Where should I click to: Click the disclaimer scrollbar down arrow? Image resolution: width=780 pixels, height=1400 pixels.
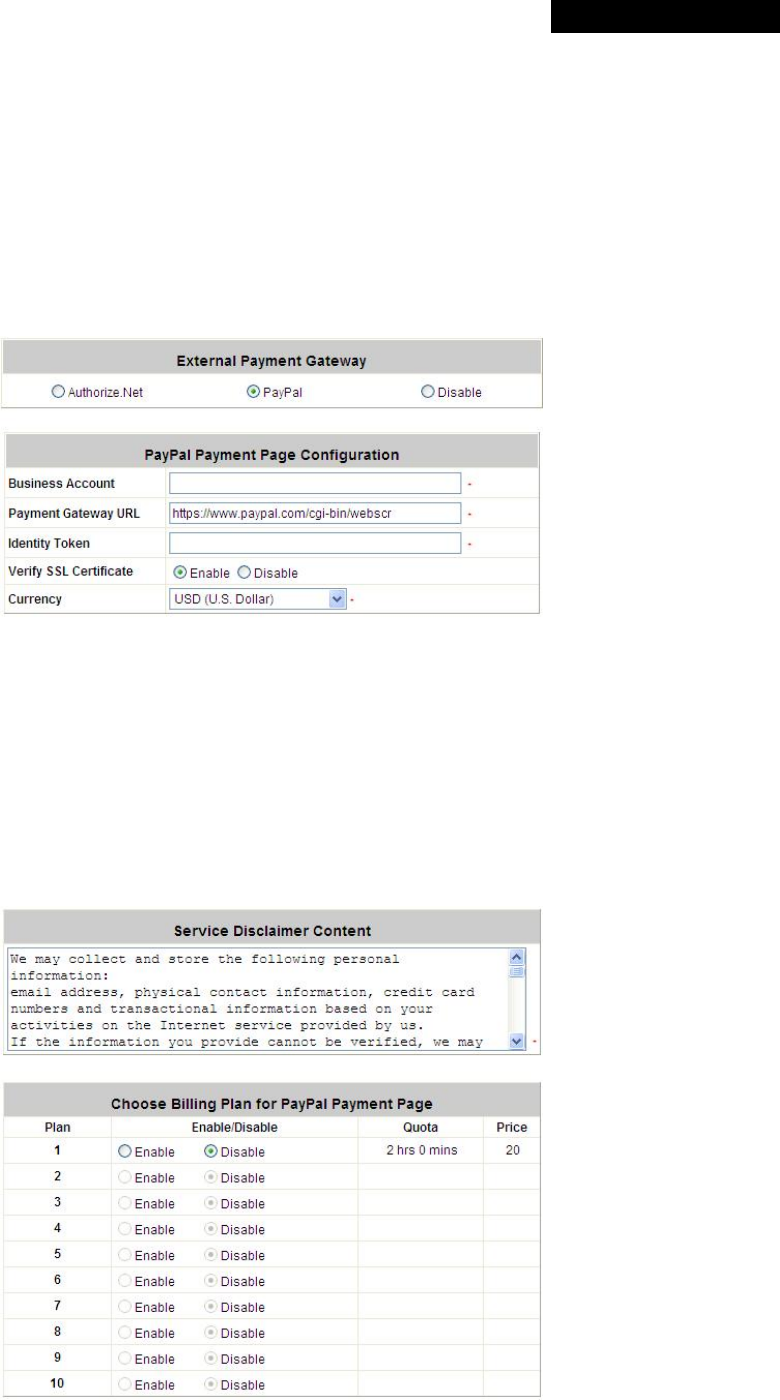point(517,1042)
